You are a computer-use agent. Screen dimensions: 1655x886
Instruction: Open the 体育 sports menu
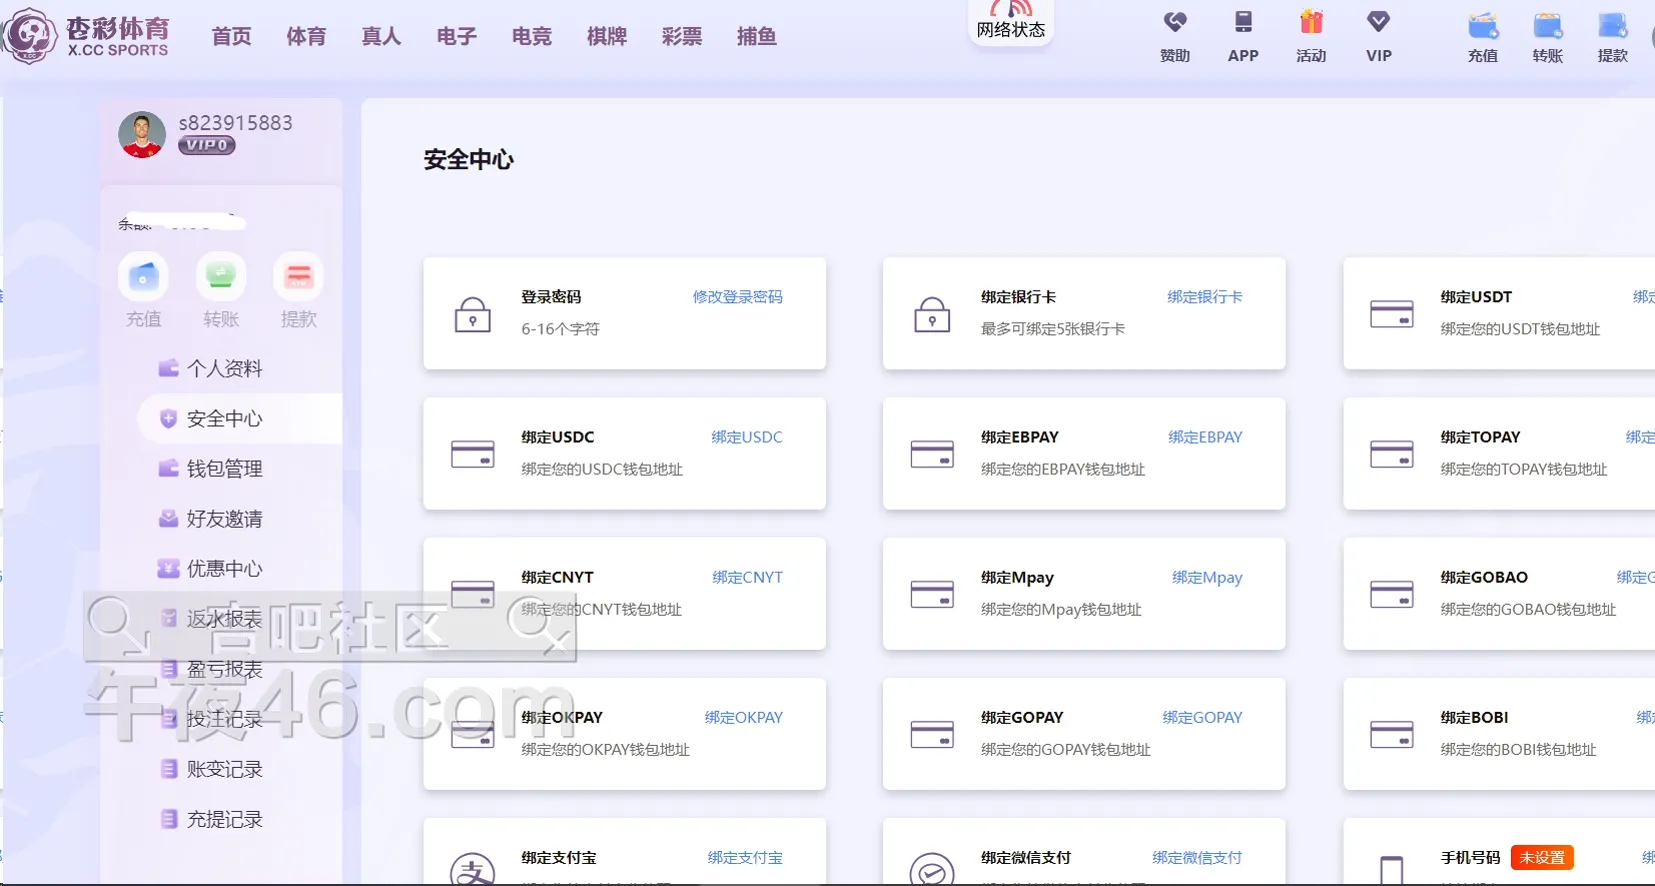(306, 37)
